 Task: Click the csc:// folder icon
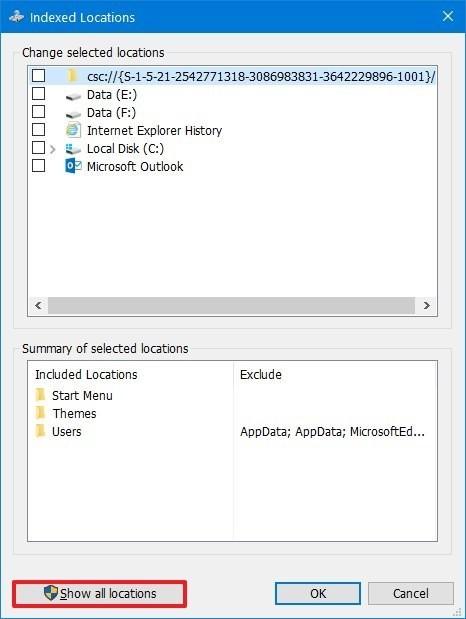[x=72, y=75]
